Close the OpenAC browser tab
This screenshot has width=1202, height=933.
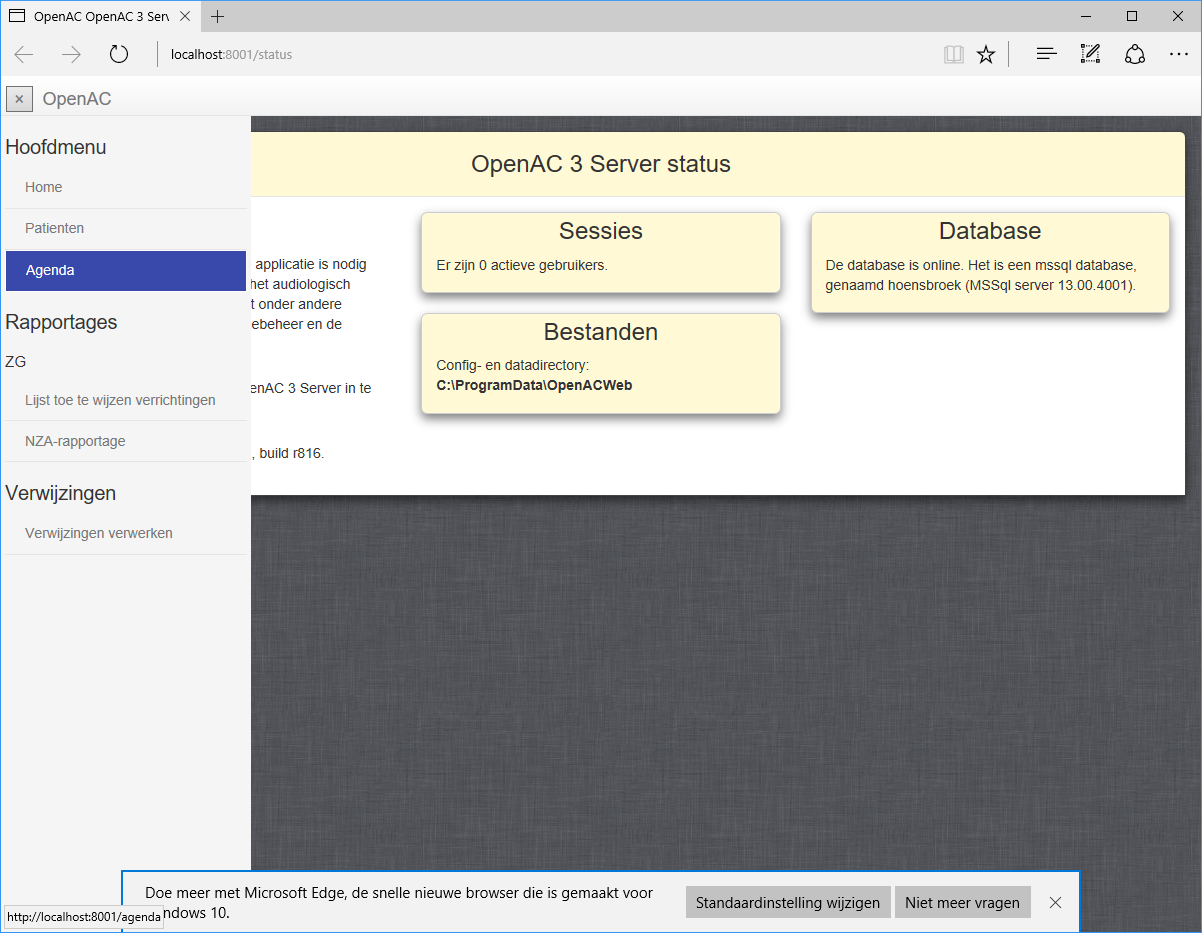(185, 17)
